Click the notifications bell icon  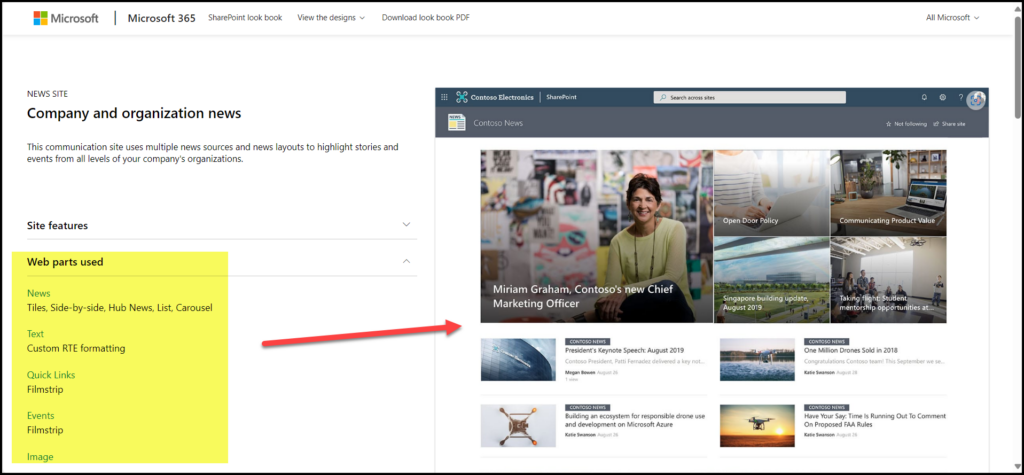tap(924, 97)
